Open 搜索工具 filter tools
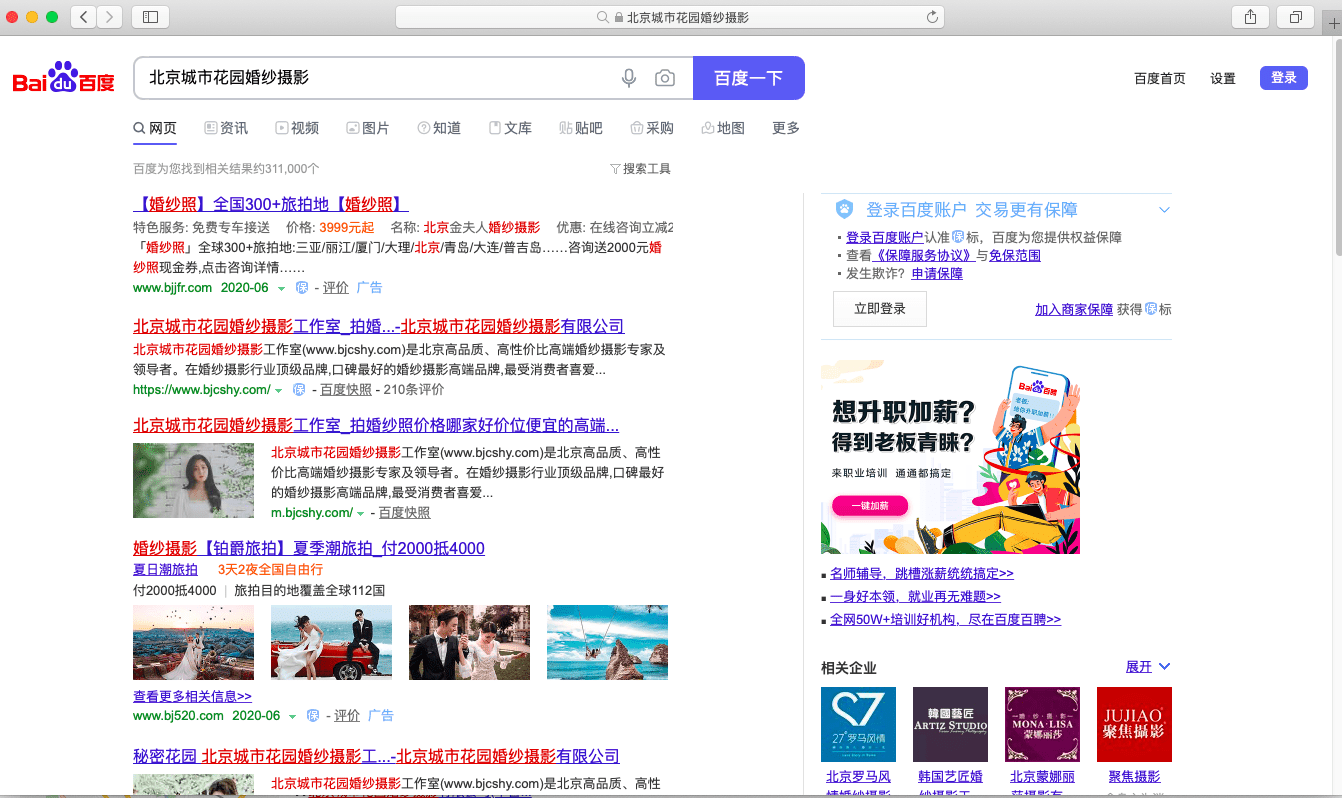 tap(640, 169)
